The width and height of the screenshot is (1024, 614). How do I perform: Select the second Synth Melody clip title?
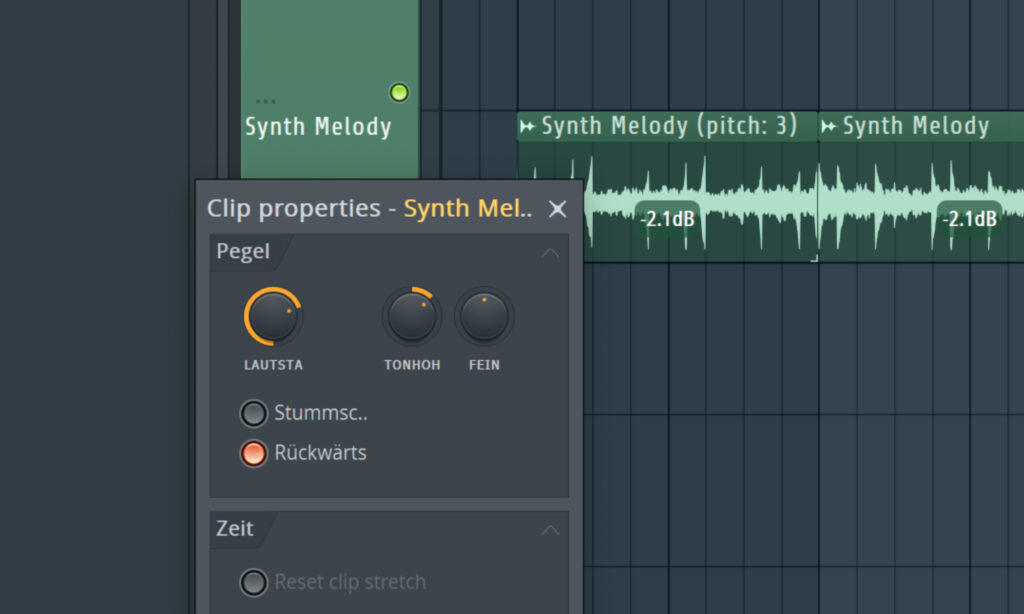916,125
